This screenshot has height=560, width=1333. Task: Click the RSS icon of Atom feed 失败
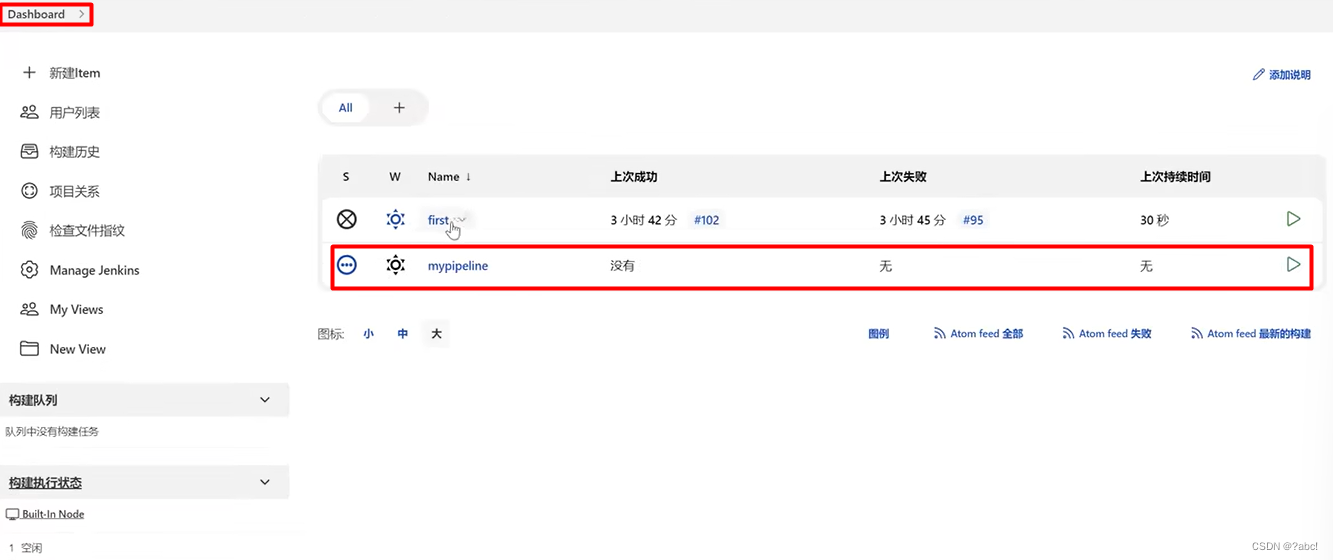[1068, 334]
